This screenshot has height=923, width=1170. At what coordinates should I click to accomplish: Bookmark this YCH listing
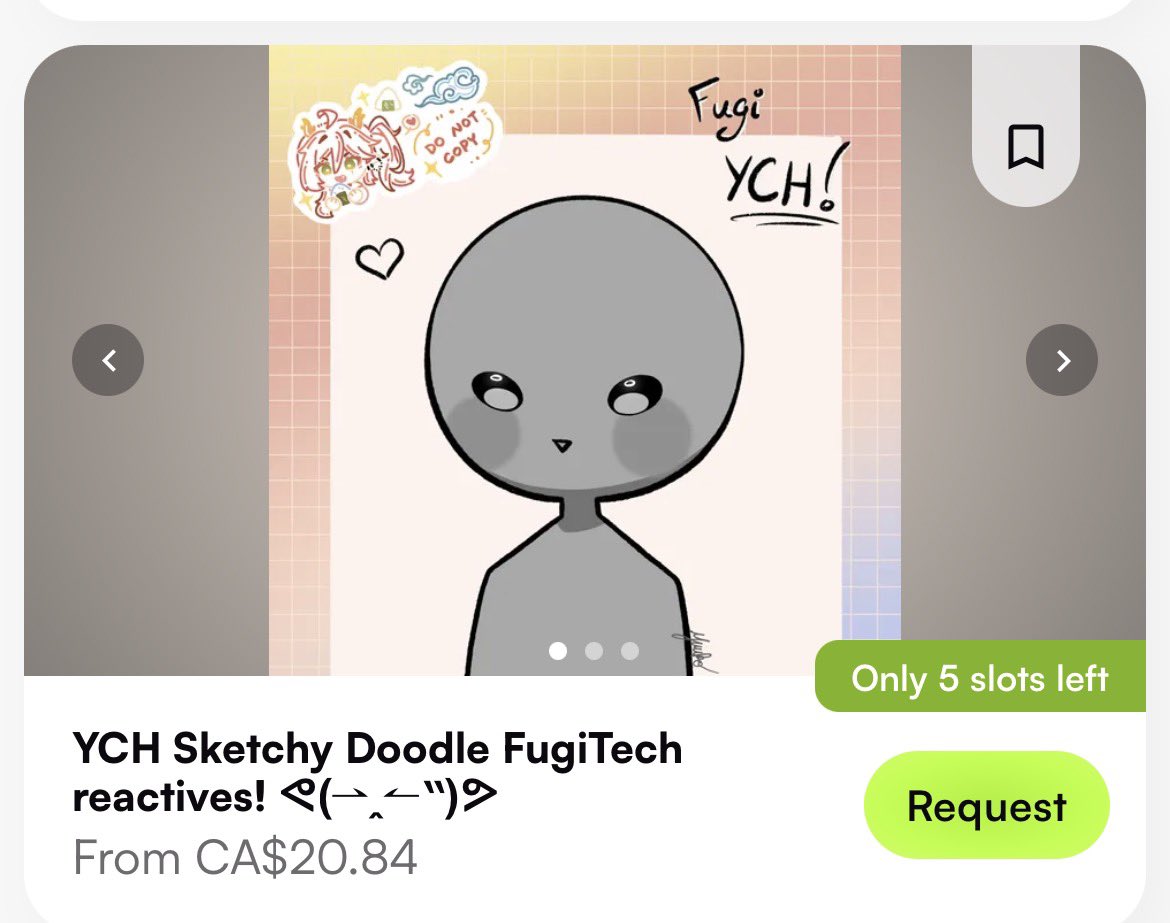(x=1025, y=147)
